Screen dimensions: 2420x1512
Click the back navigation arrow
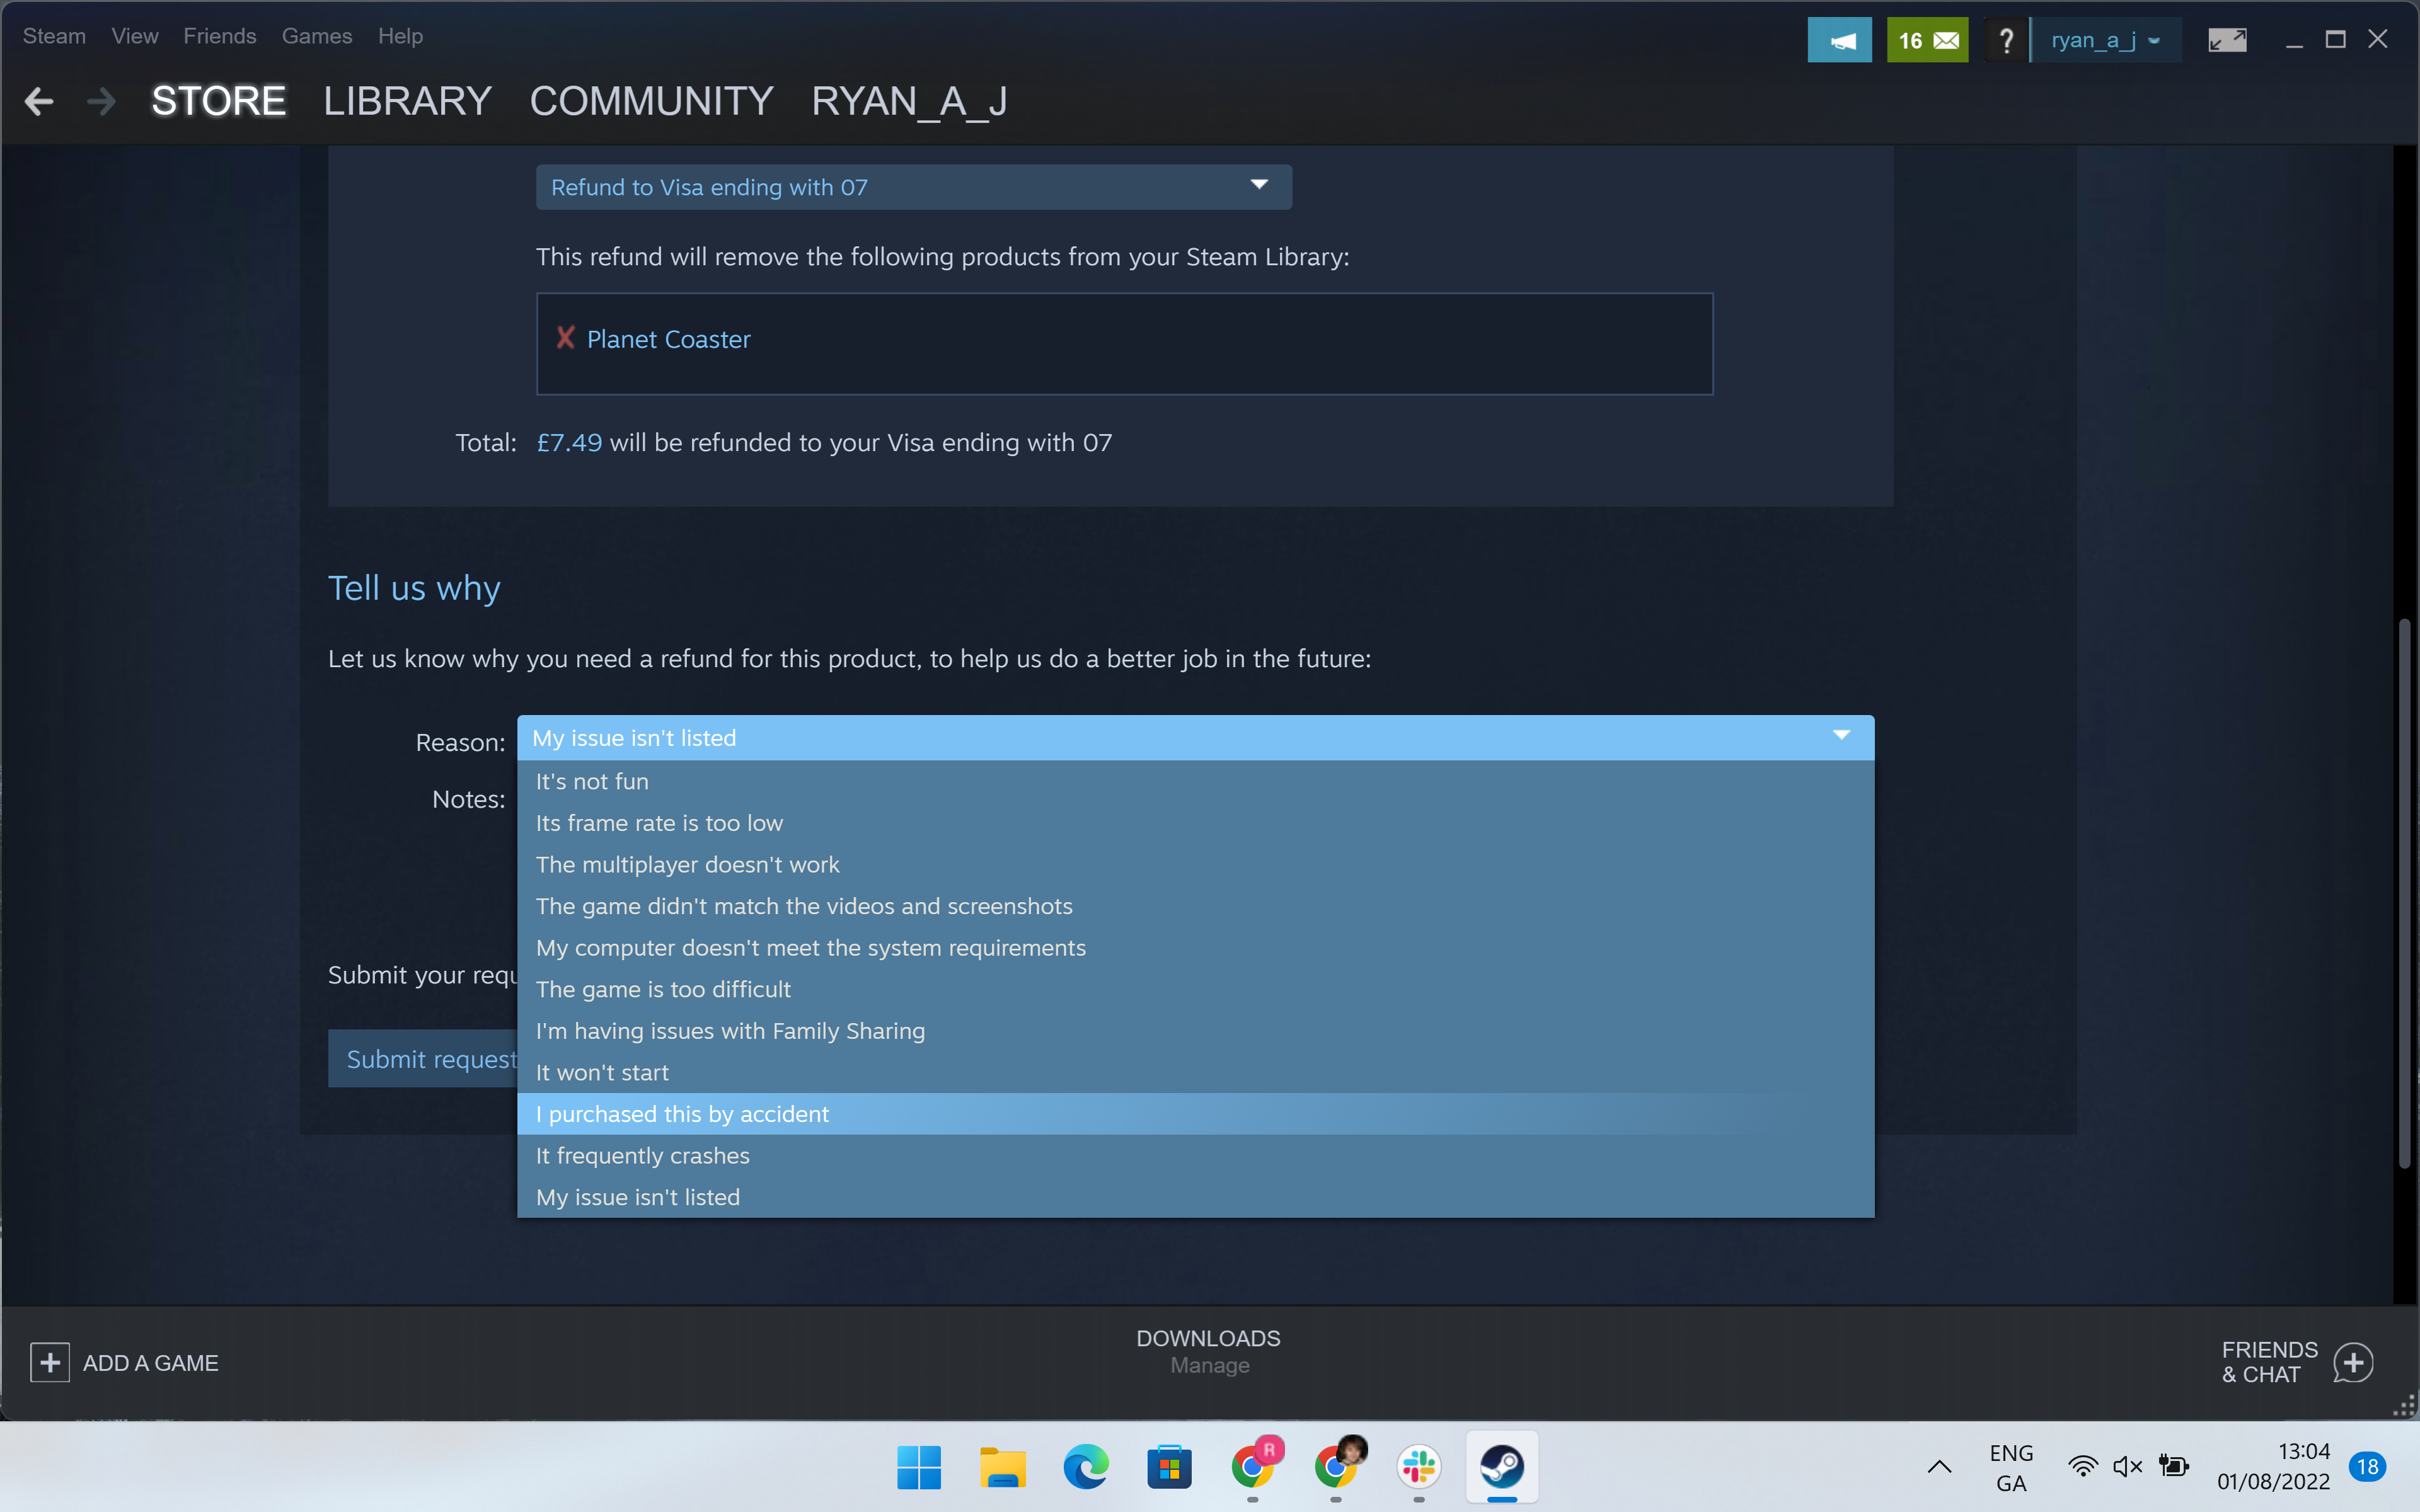[x=38, y=101]
